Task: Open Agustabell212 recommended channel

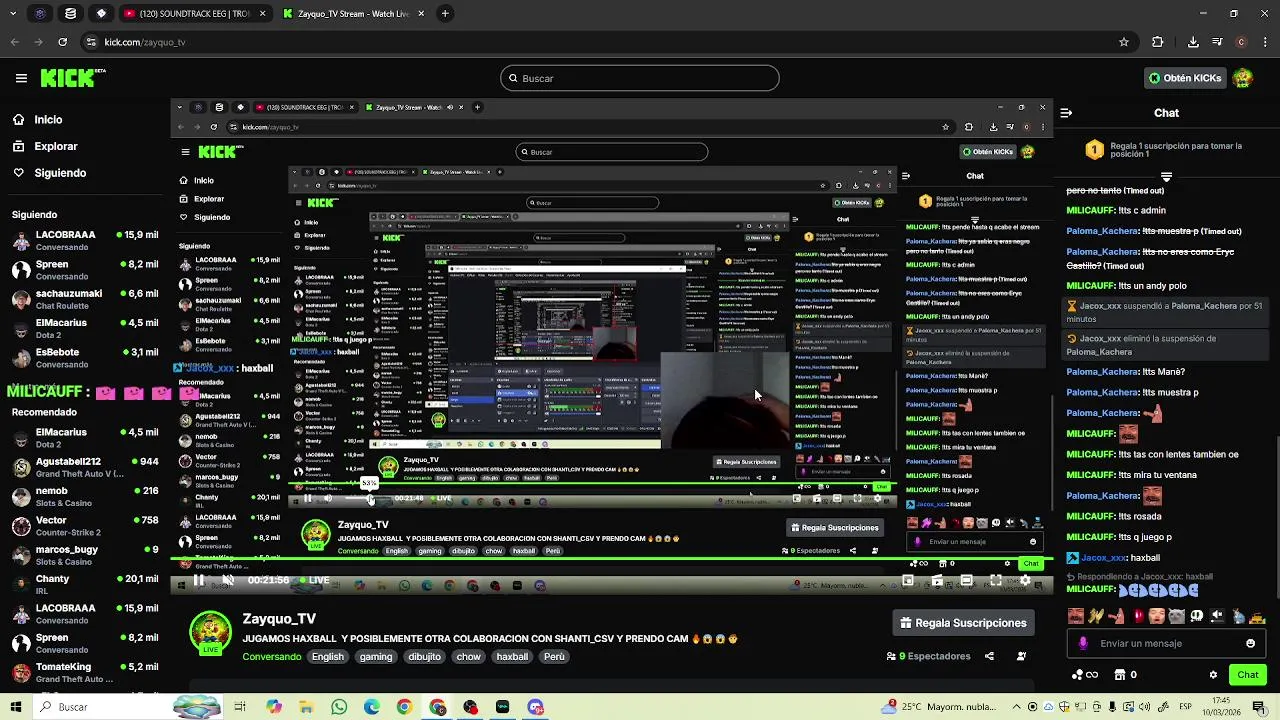Action: click(x=84, y=467)
